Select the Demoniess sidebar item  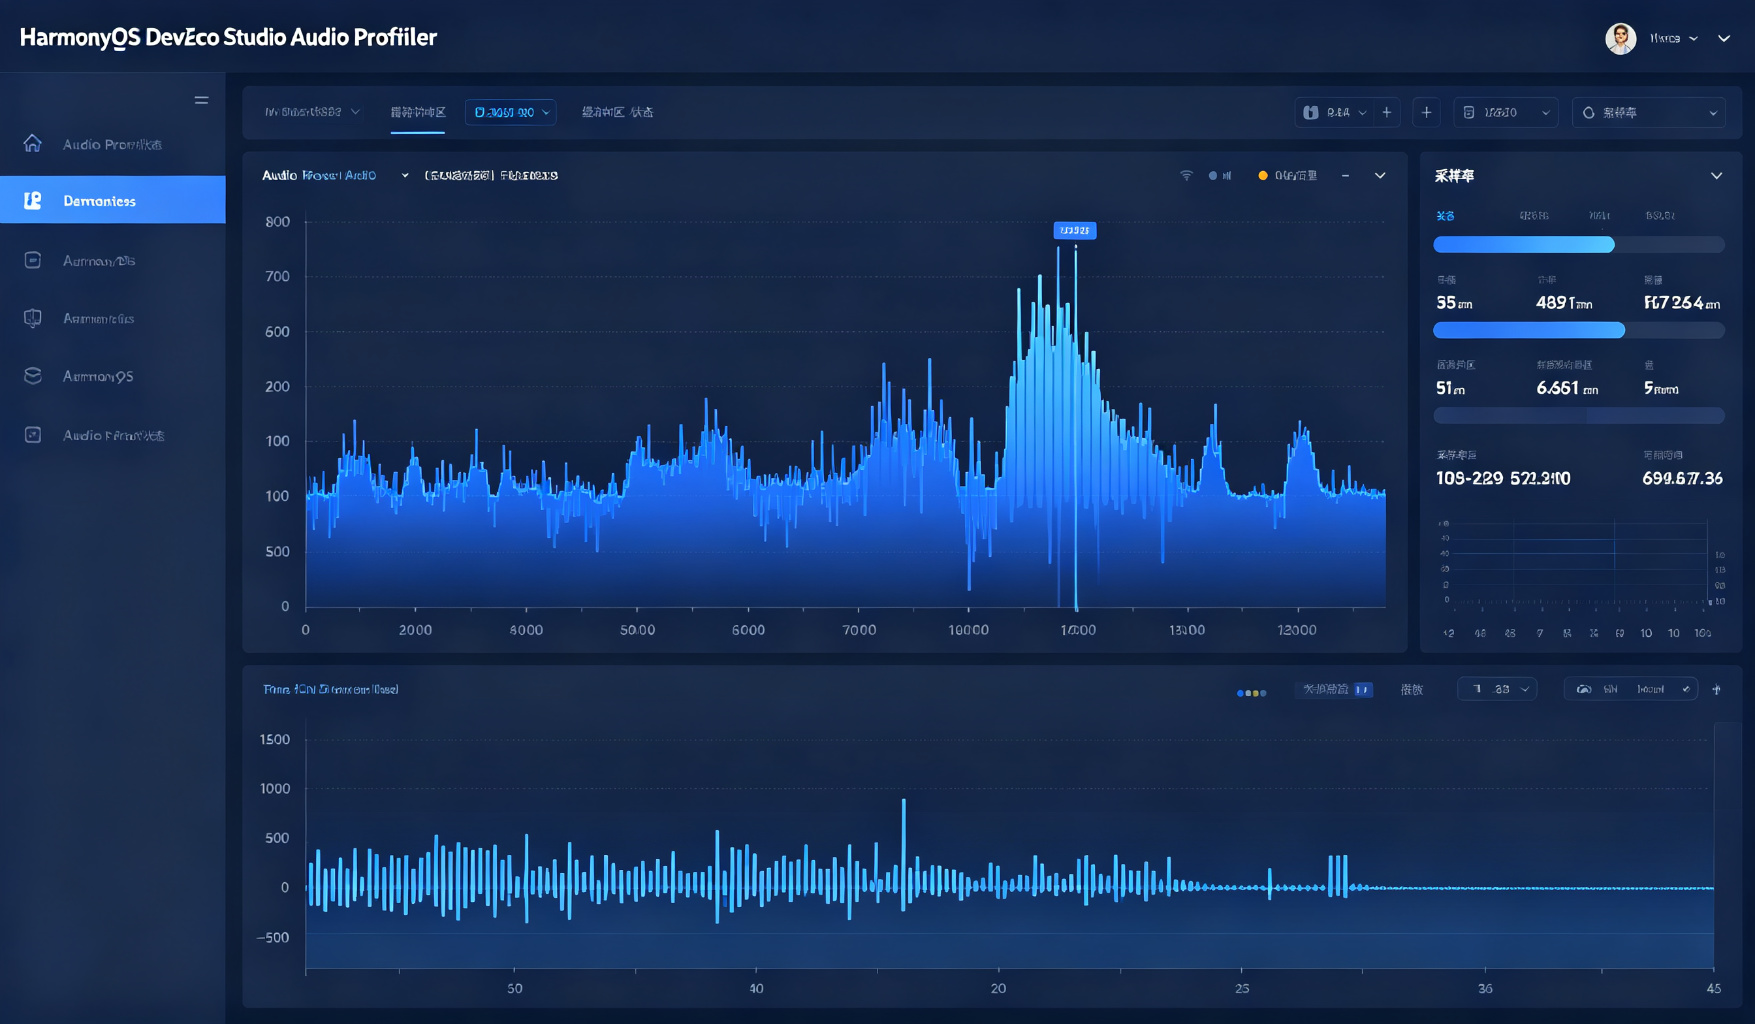click(113, 200)
